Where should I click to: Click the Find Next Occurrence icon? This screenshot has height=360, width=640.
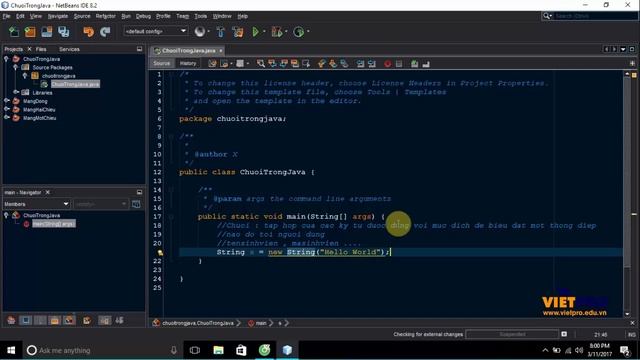click(283, 64)
